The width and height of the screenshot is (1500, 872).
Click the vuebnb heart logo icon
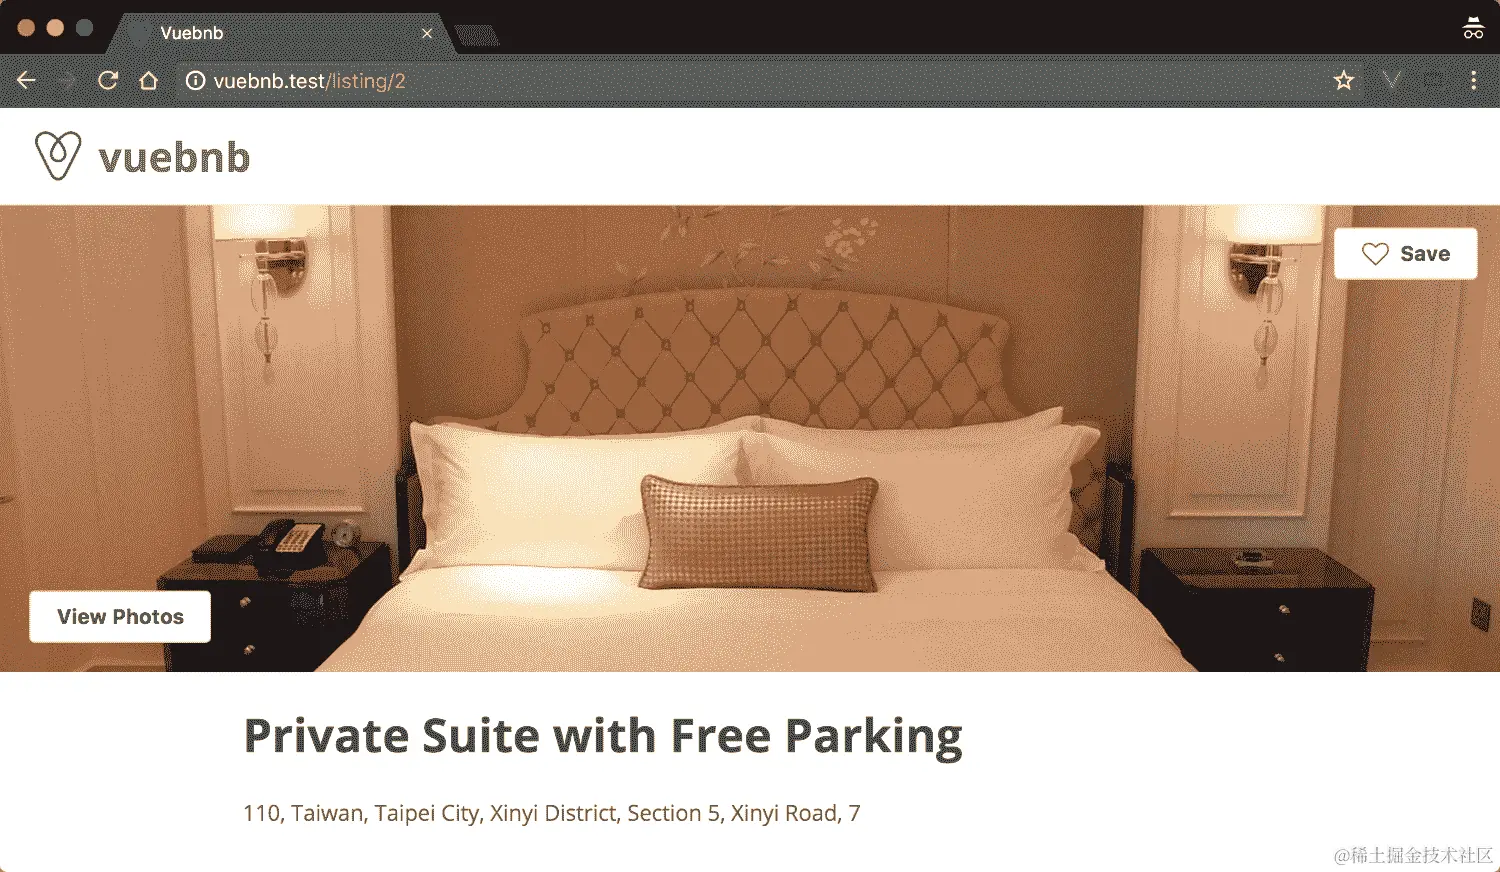click(x=57, y=156)
